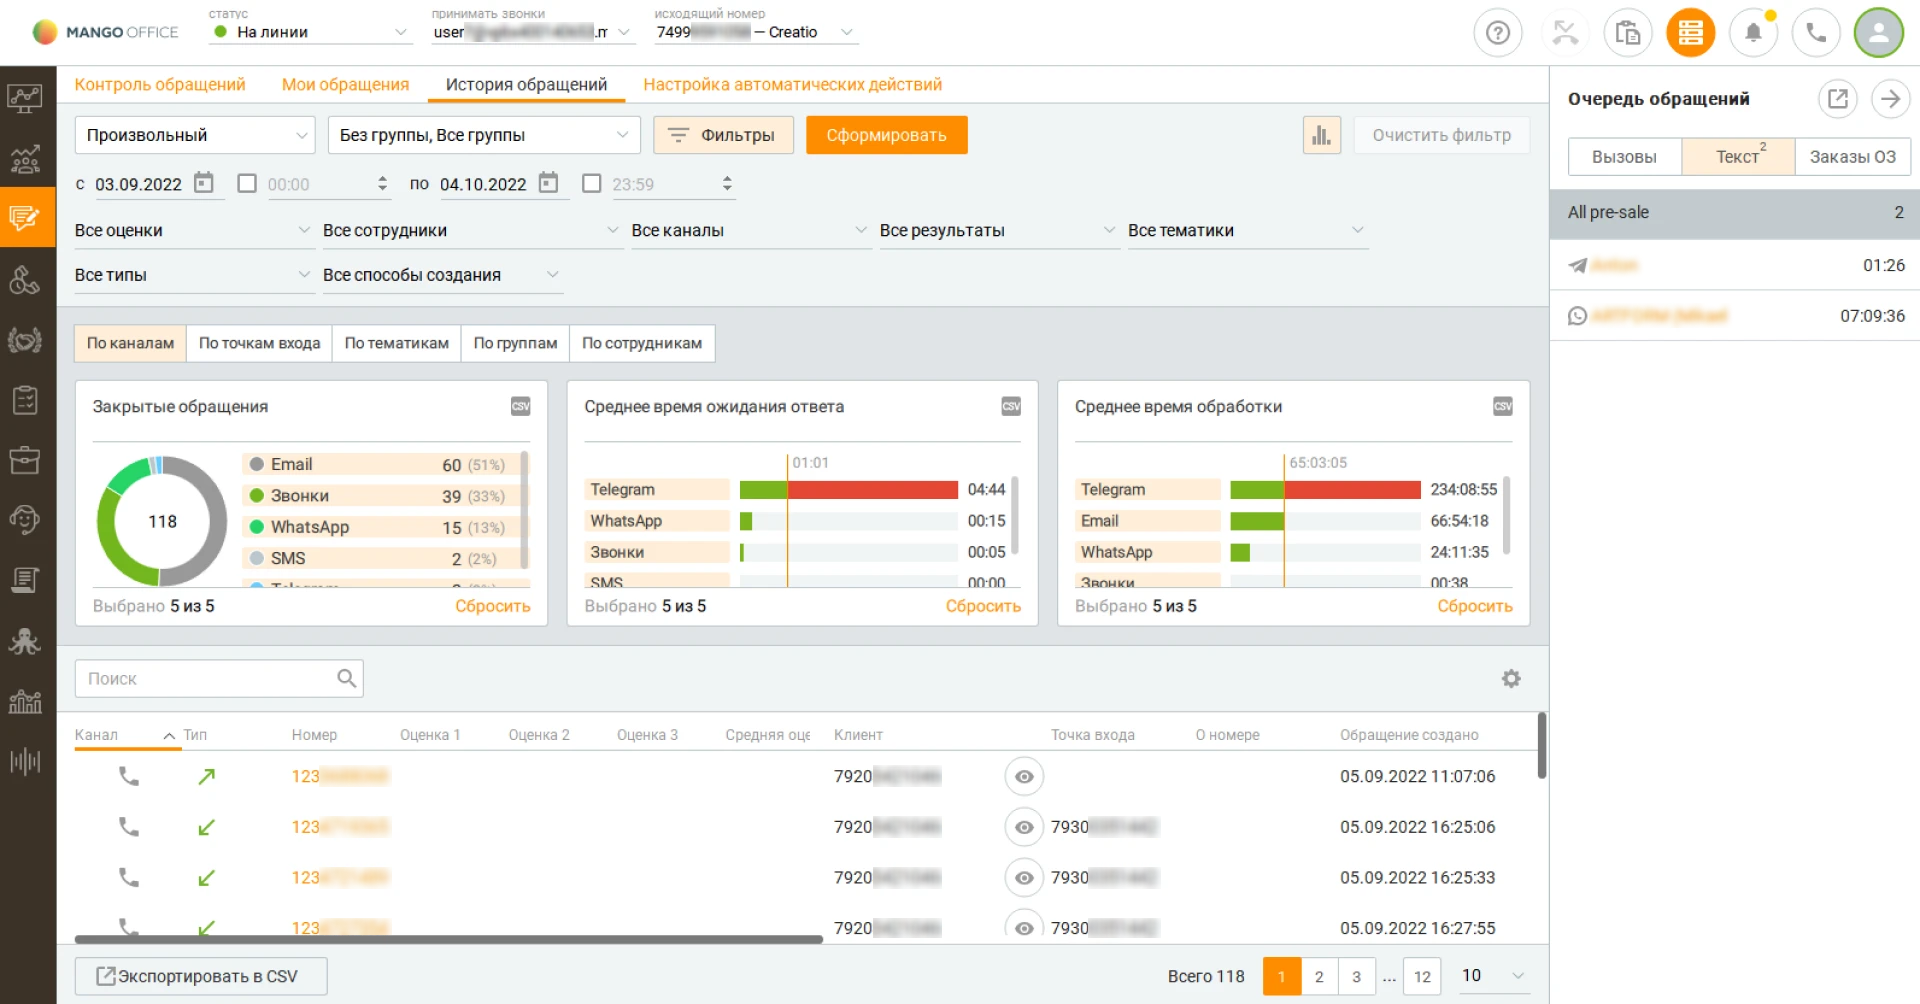
Task: Open table column settings gear
Action: pos(1511,679)
